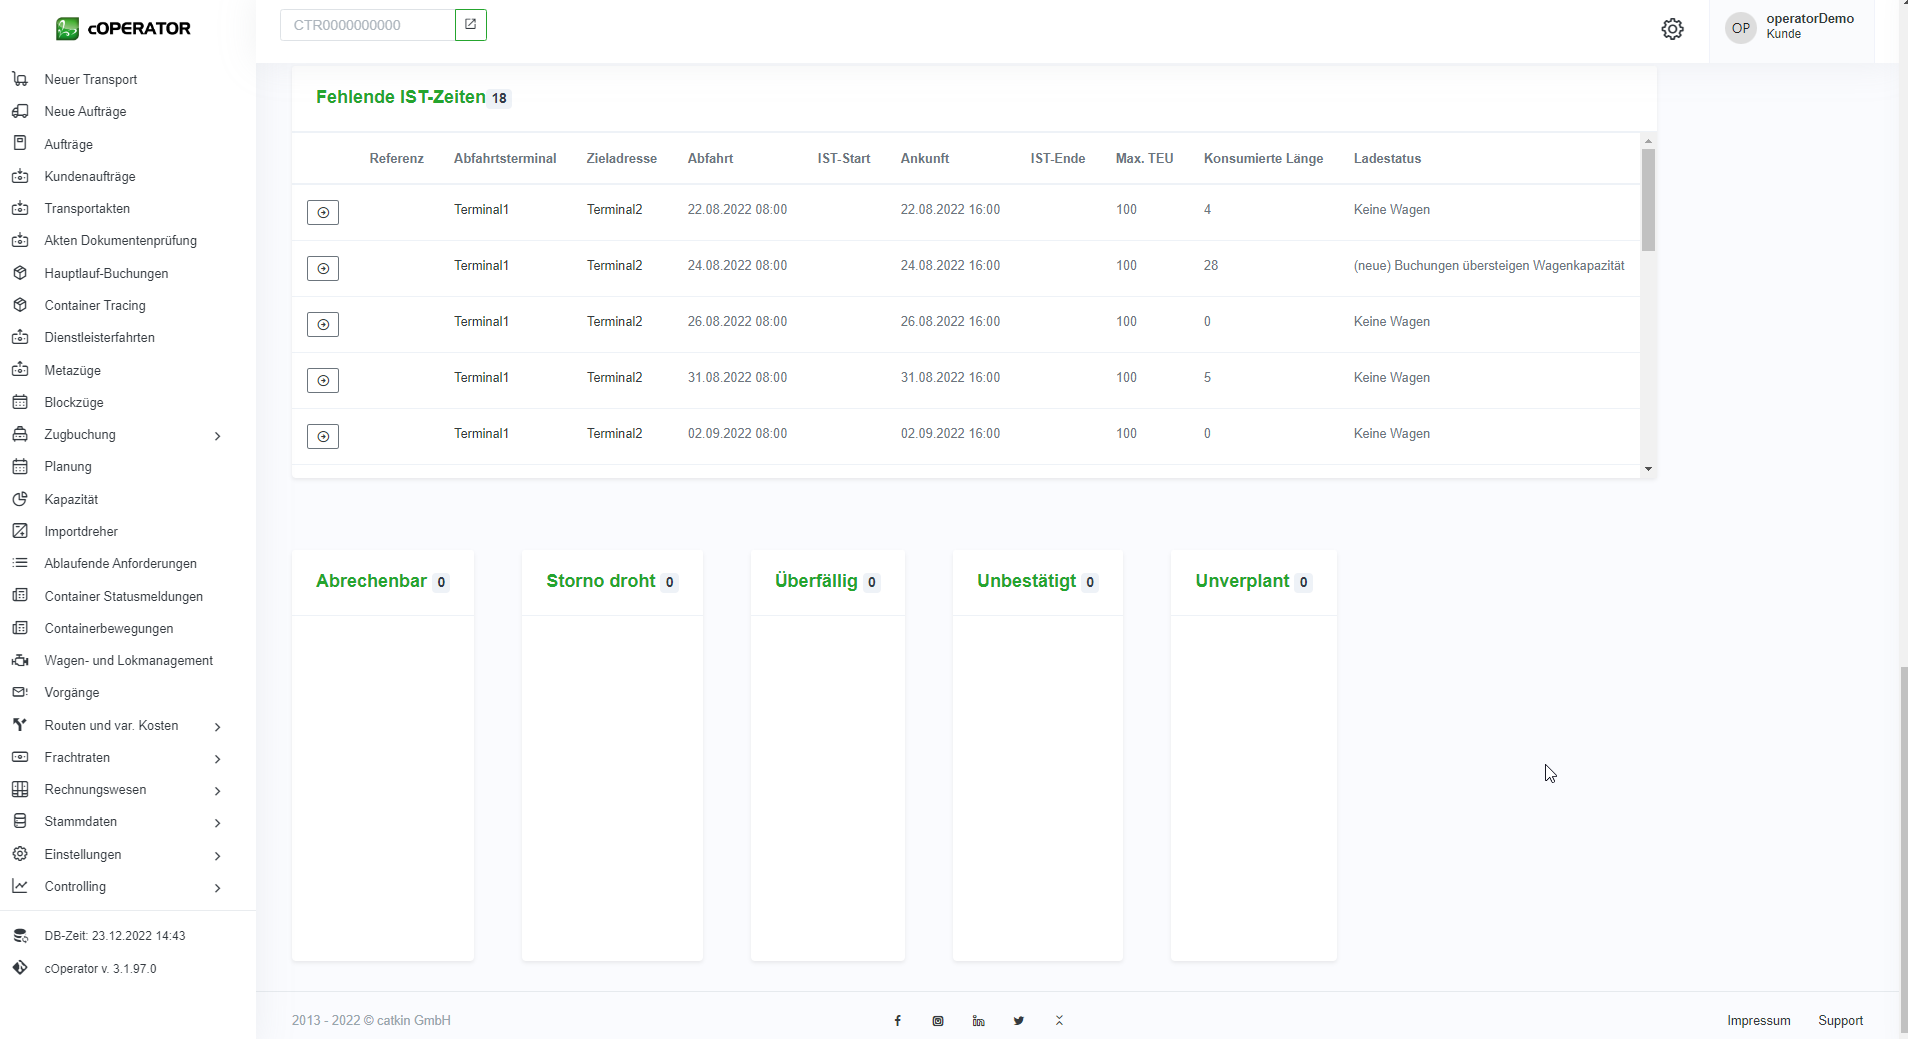Screen dimensions: 1908x1039
Task: Click the settings gear icon in header
Action: pyautogui.click(x=1672, y=29)
